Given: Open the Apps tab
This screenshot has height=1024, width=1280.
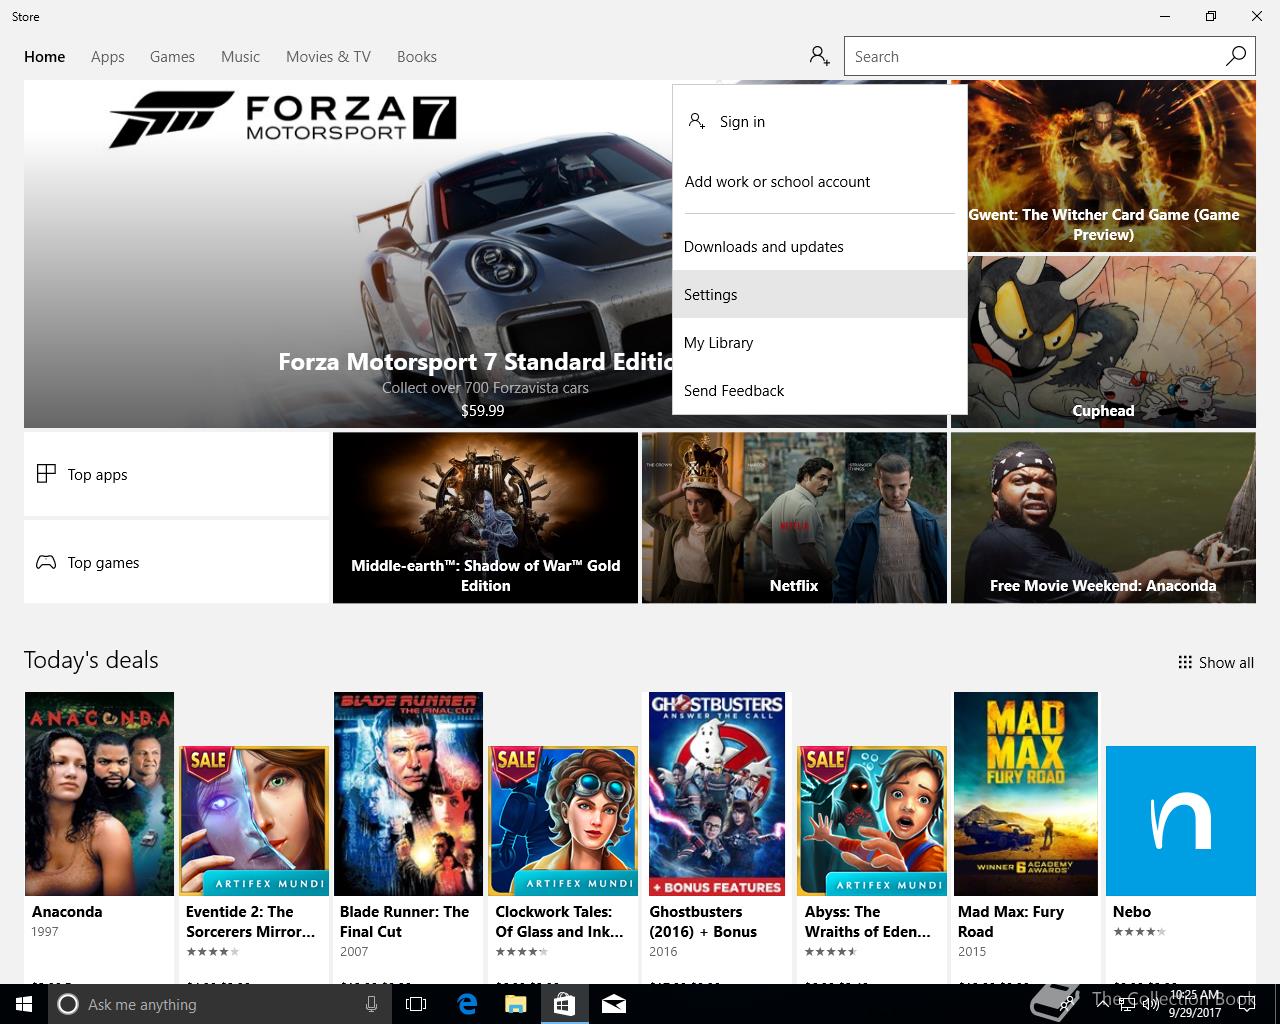Looking at the screenshot, I should pyautogui.click(x=107, y=56).
